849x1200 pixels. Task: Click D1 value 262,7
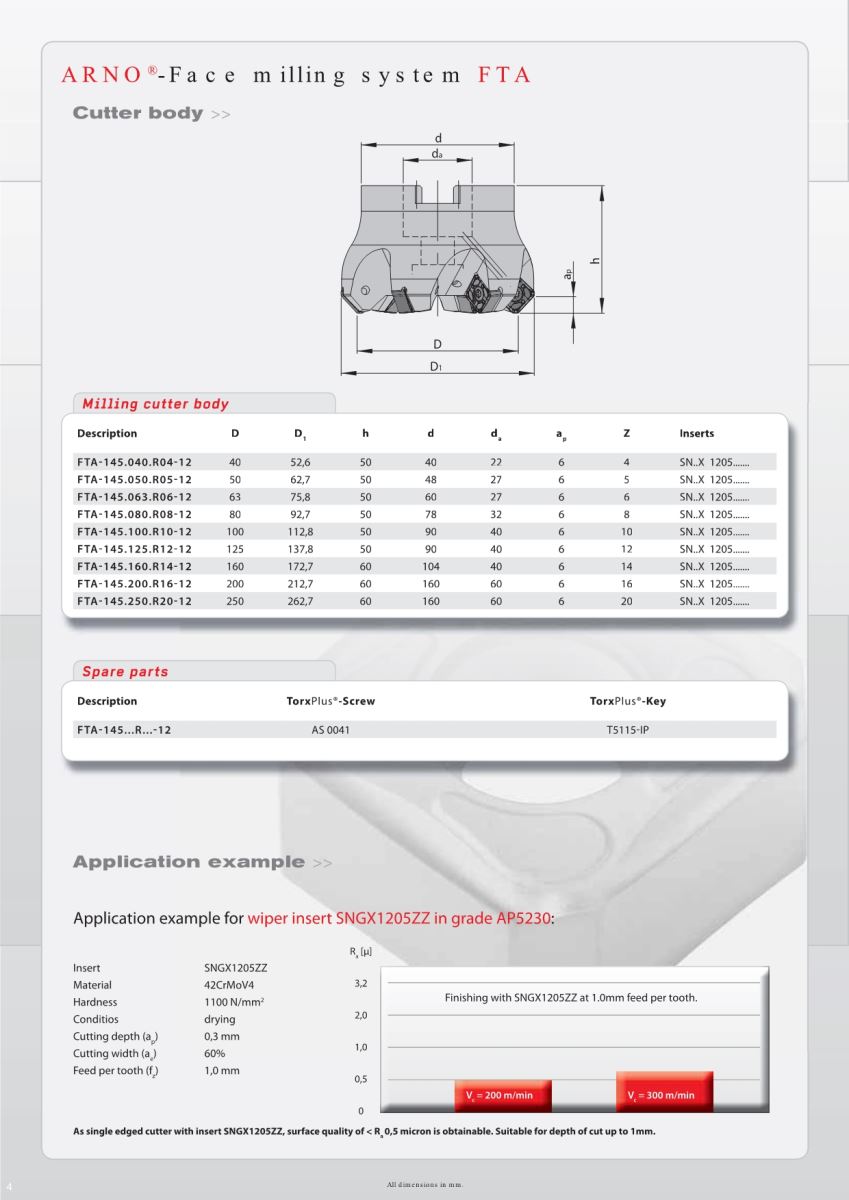point(301,602)
